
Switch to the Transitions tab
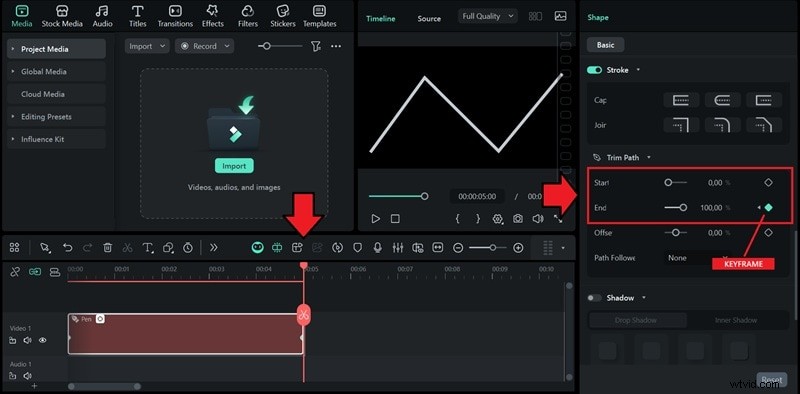coord(175,16)
